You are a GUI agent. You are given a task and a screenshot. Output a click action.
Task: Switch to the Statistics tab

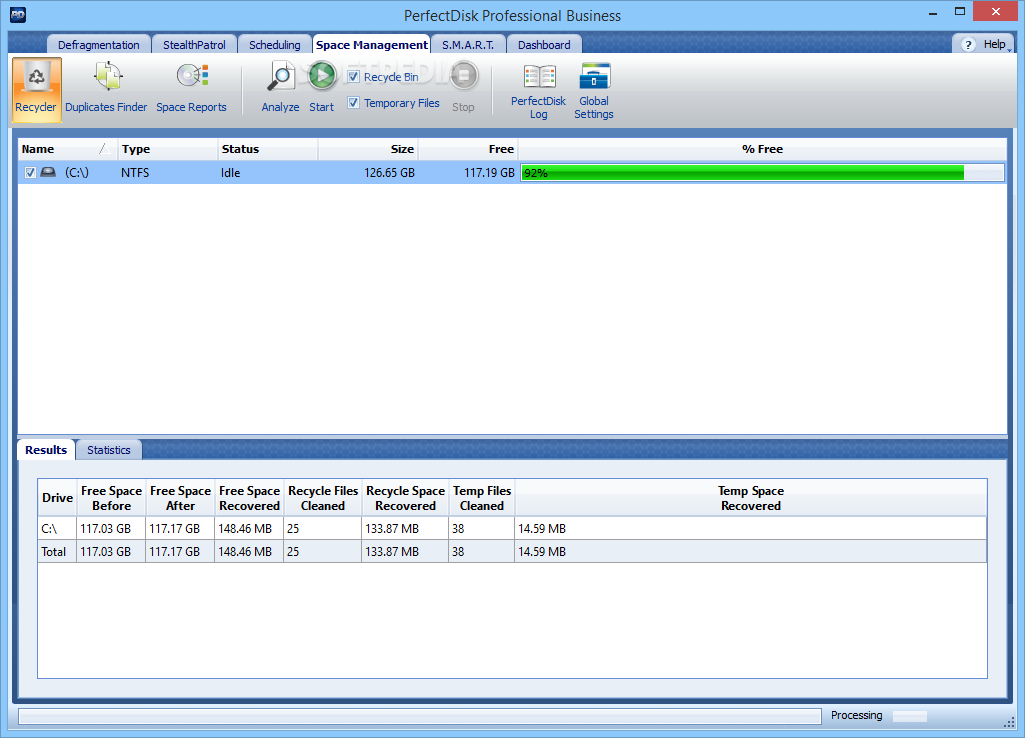click(109, 450)
